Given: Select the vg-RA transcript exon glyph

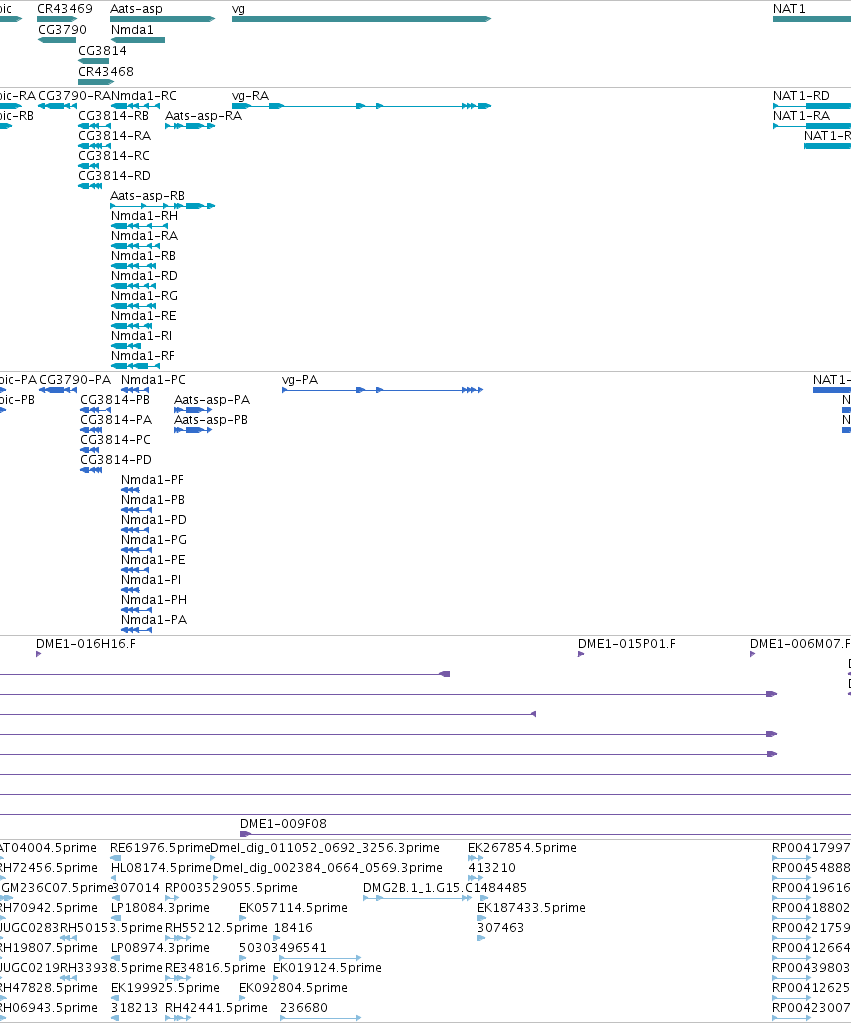Looking at the screenshot, I should click(362, 106).
